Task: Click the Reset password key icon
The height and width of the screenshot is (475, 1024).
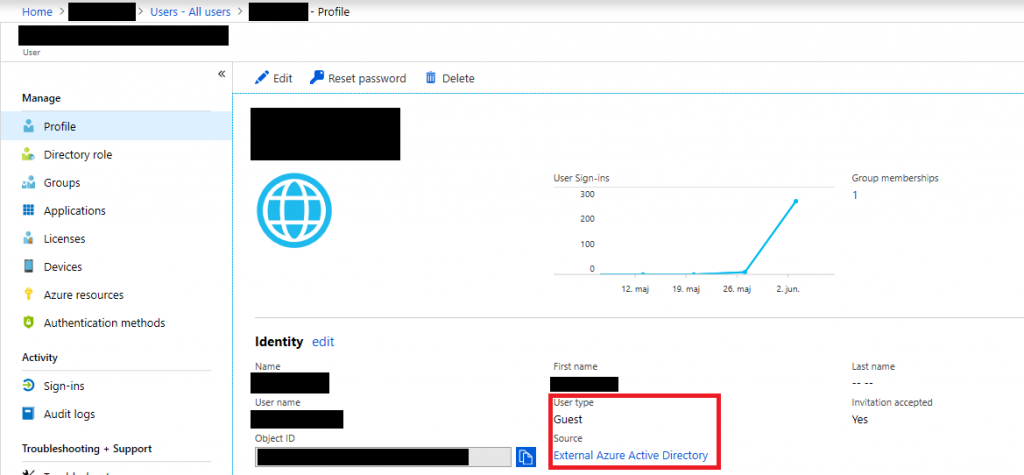Action: coord(317,78)
